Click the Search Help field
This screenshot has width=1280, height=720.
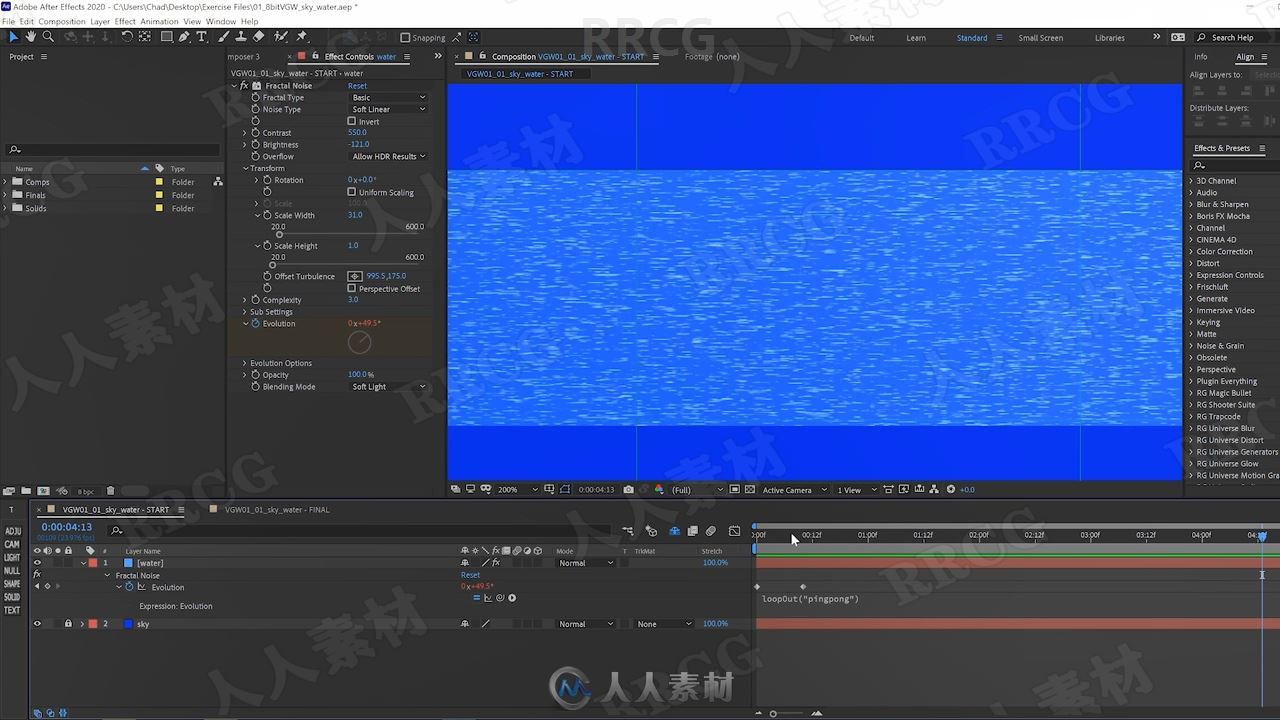1232,38
